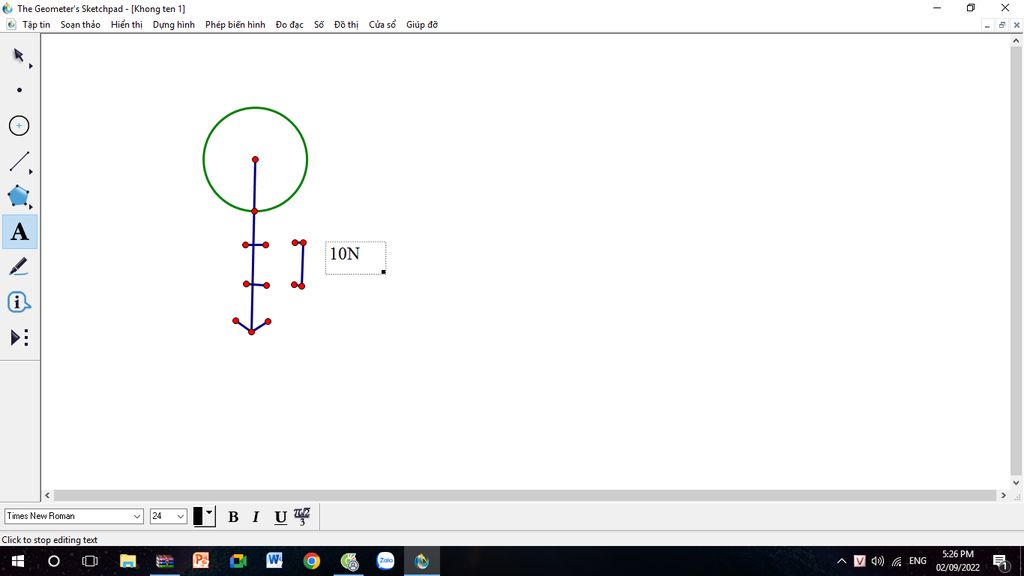Click Geometer's Sketchpad taskbar icon
Screen dimensions: 1024x576
pyautogui.click(x=422, y=561)
